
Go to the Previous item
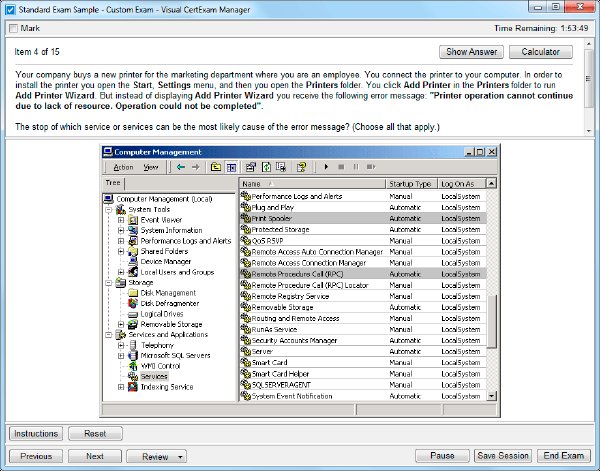tap(36, 456)
